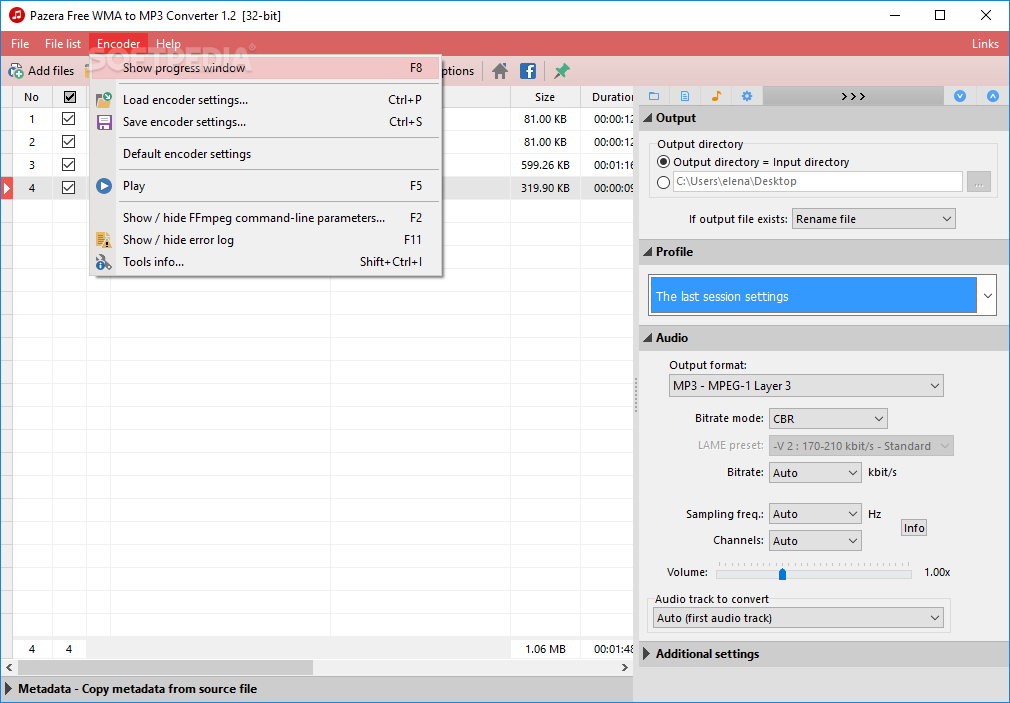This screenshot has height=703, width=1010.
Task: Open the If output file exists dropdown
Action: pos(873,219)
